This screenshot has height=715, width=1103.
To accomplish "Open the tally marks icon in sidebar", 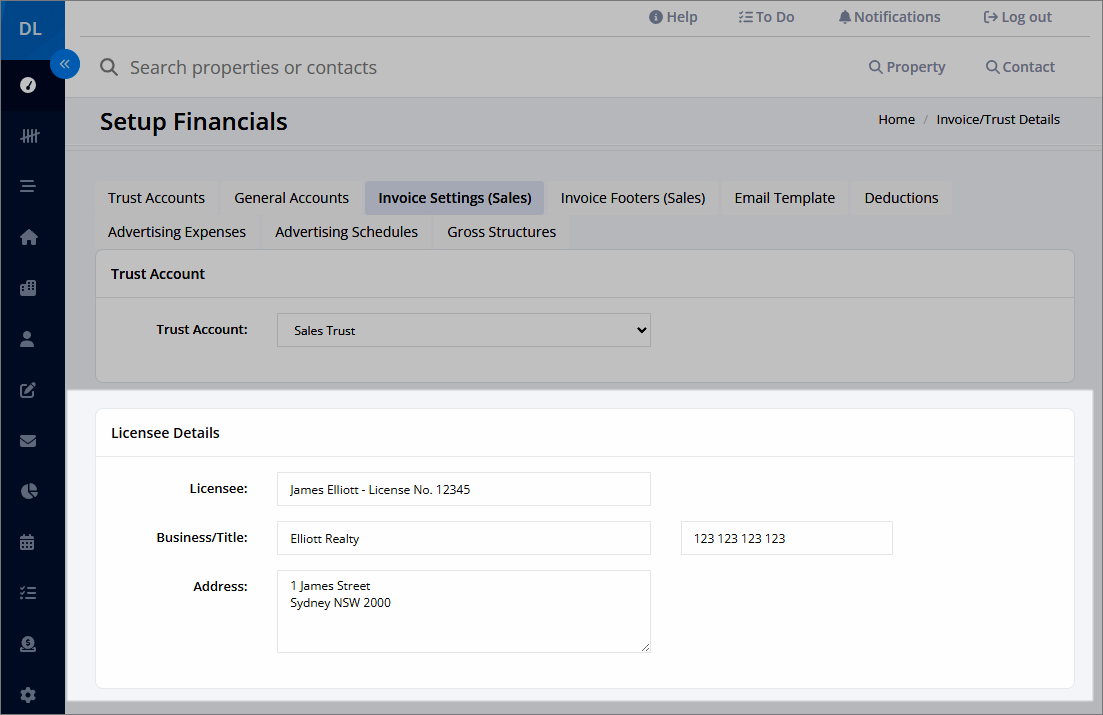I will click(29, 136).
